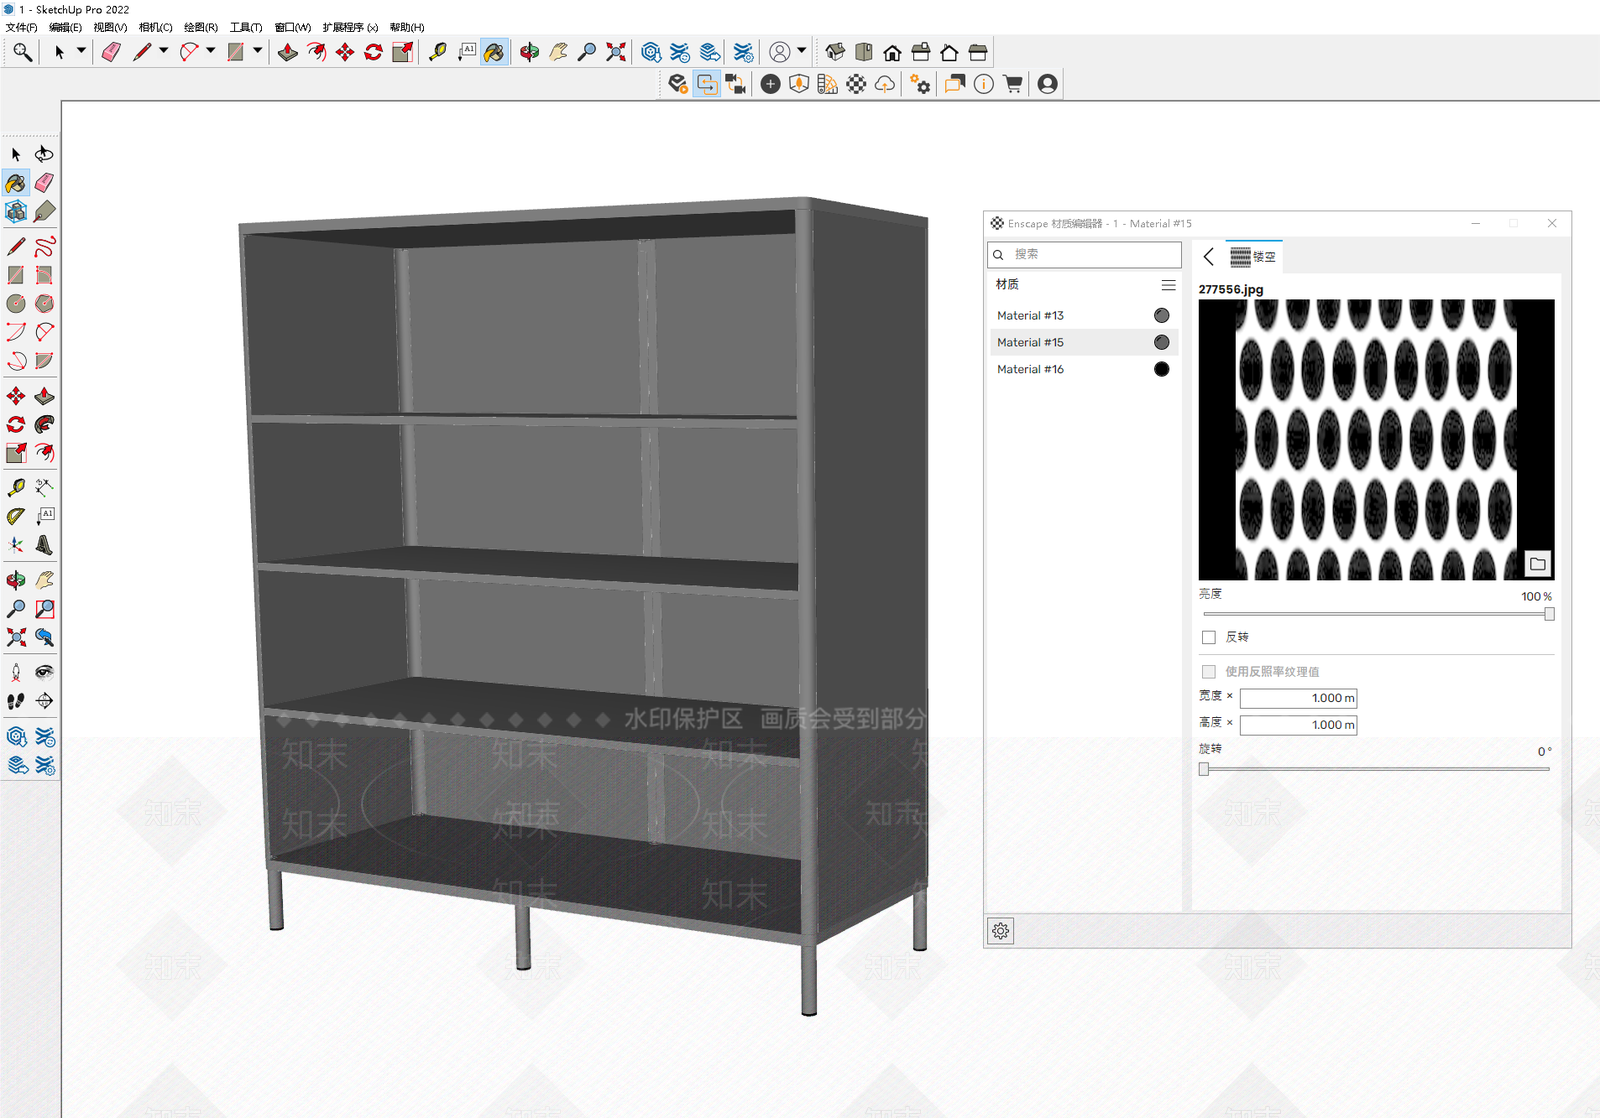Click the Enscape cloud upload icon
1600x1118 pixels.
(885, 84)
